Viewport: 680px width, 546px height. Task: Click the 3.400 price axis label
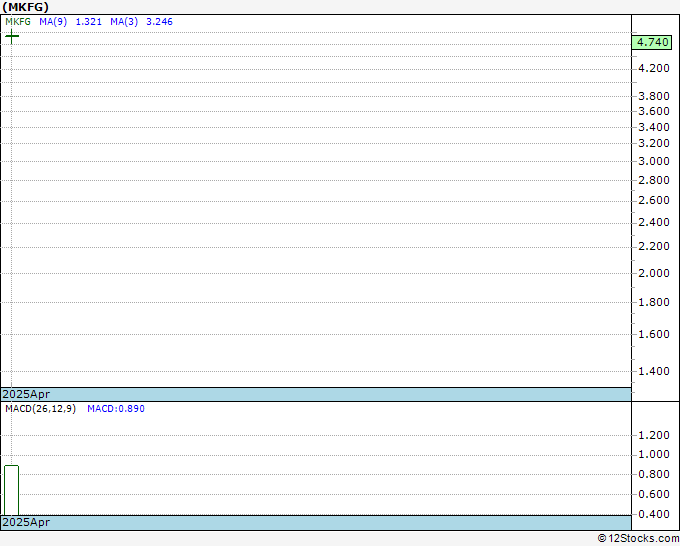(654, 128)
